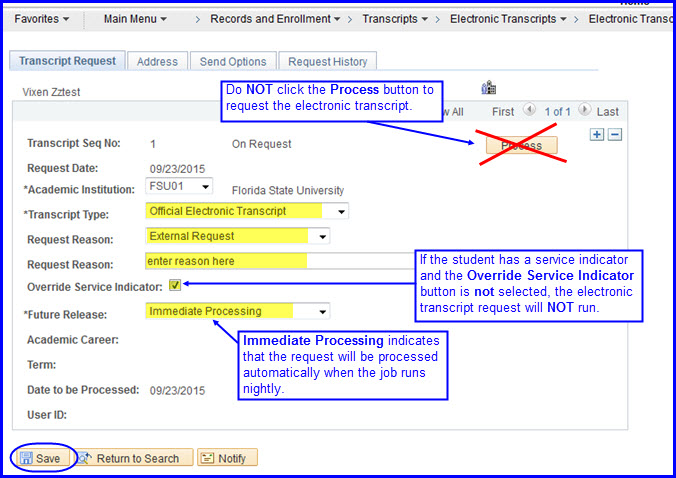The height and width of the screenshot is (478, 676).
Task: Switch to the Request History tab
Action: click(328, 61)
